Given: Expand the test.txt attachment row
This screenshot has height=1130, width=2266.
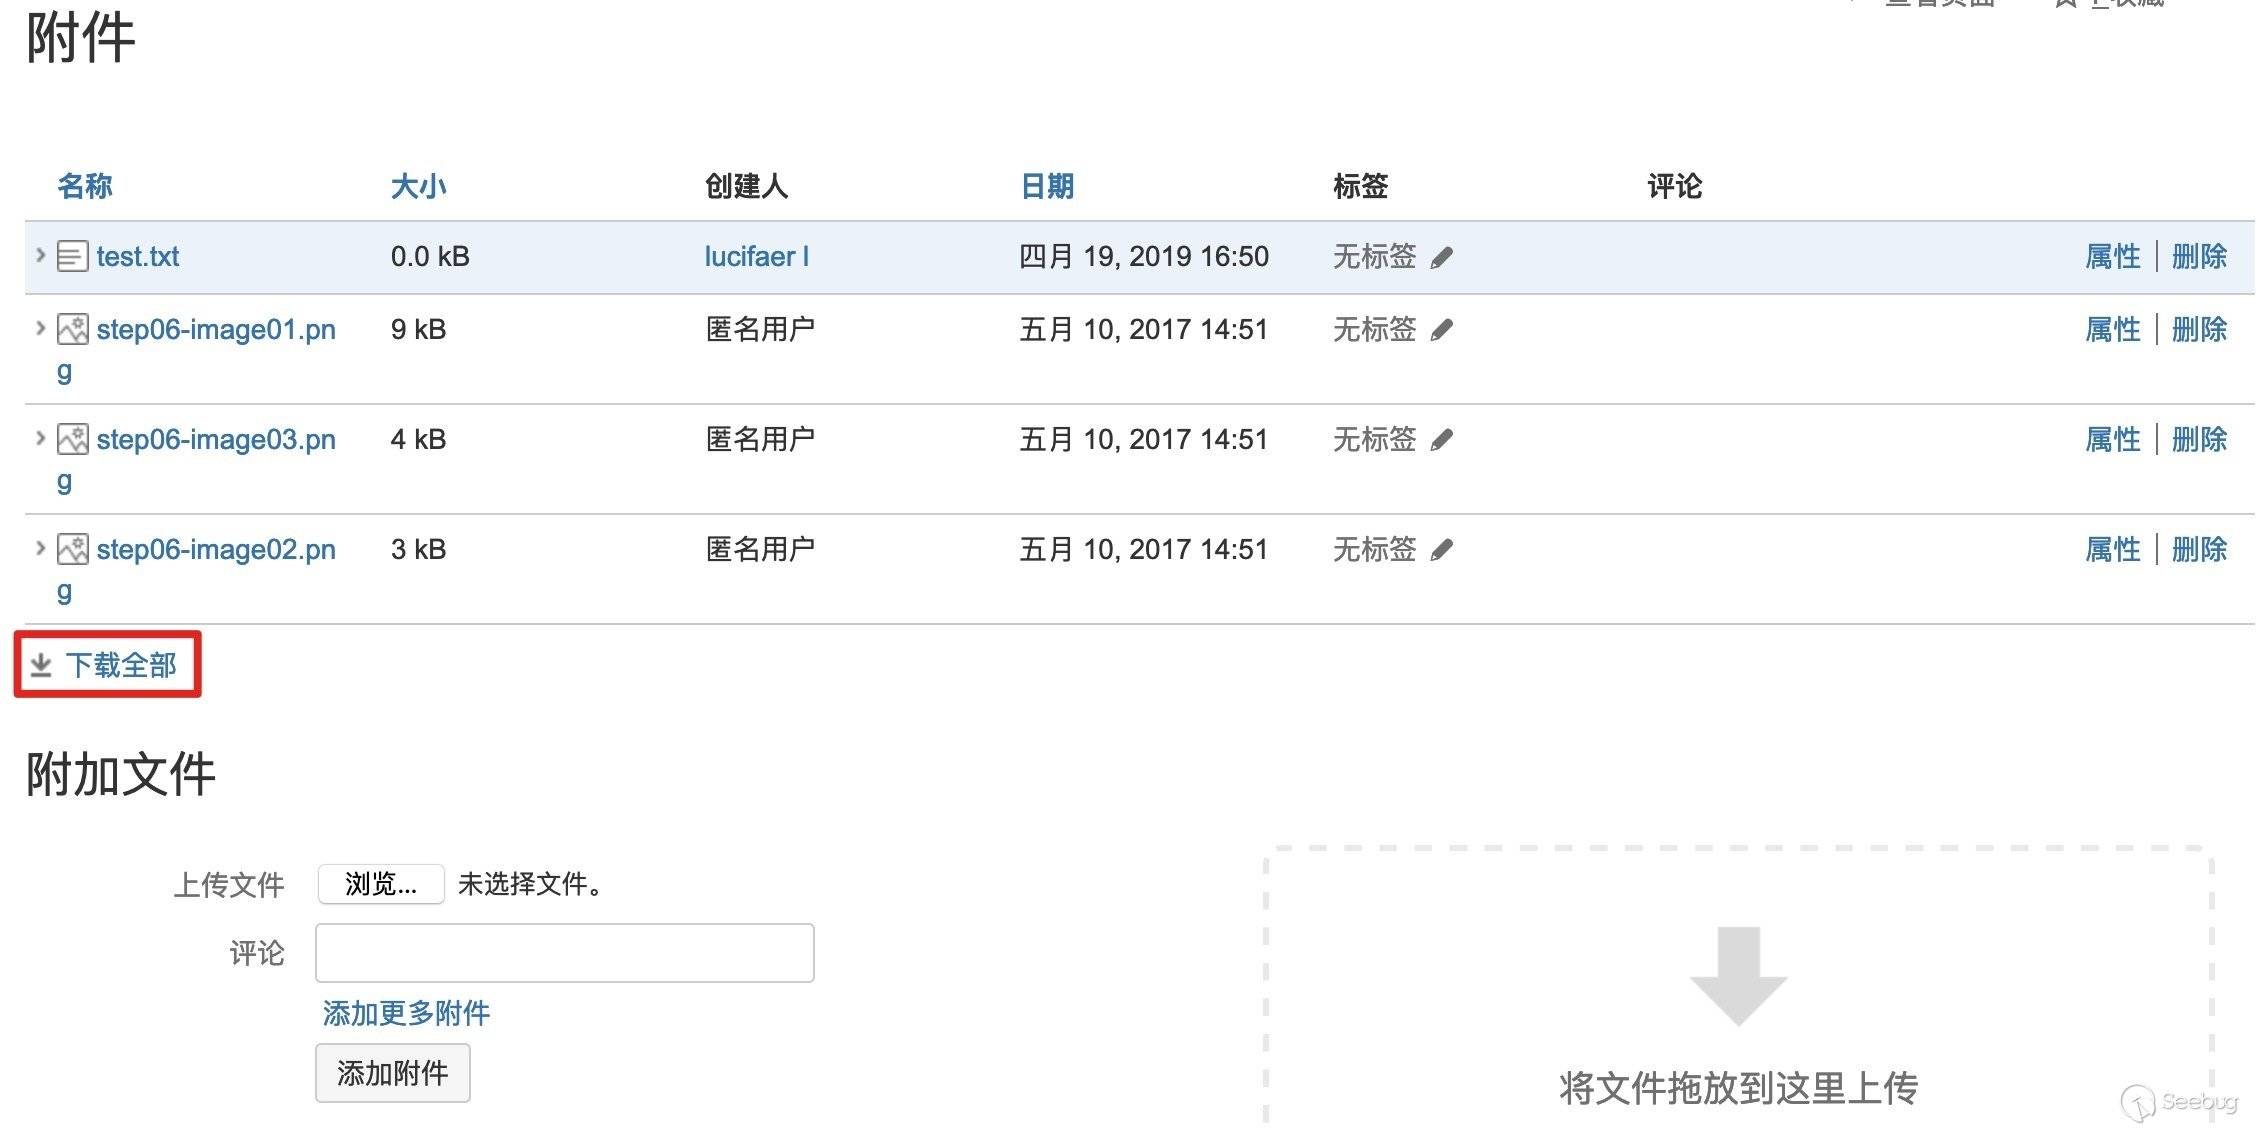Looking at the screenshot, I should pyautogui.click(x=40, y=255).
